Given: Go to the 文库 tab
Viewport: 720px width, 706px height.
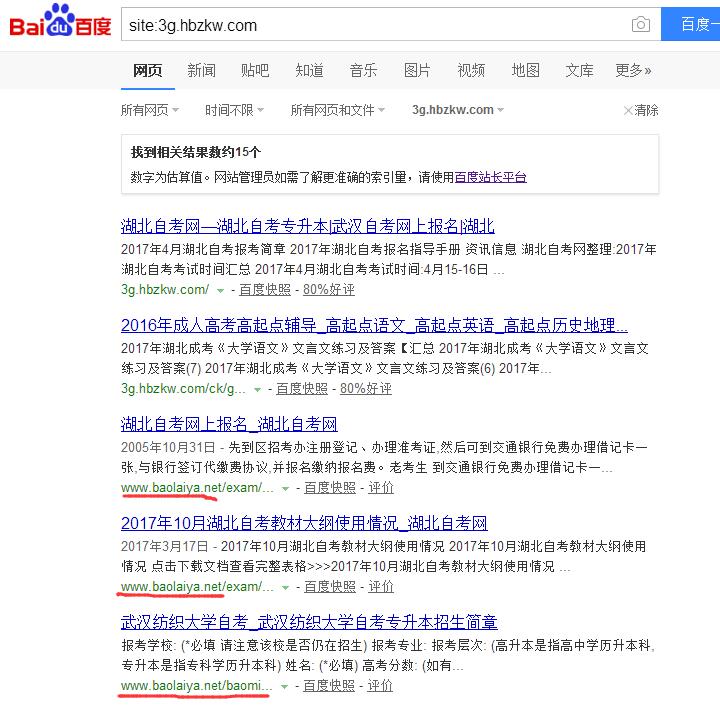Looking at the screenshot, I should 579,70.
